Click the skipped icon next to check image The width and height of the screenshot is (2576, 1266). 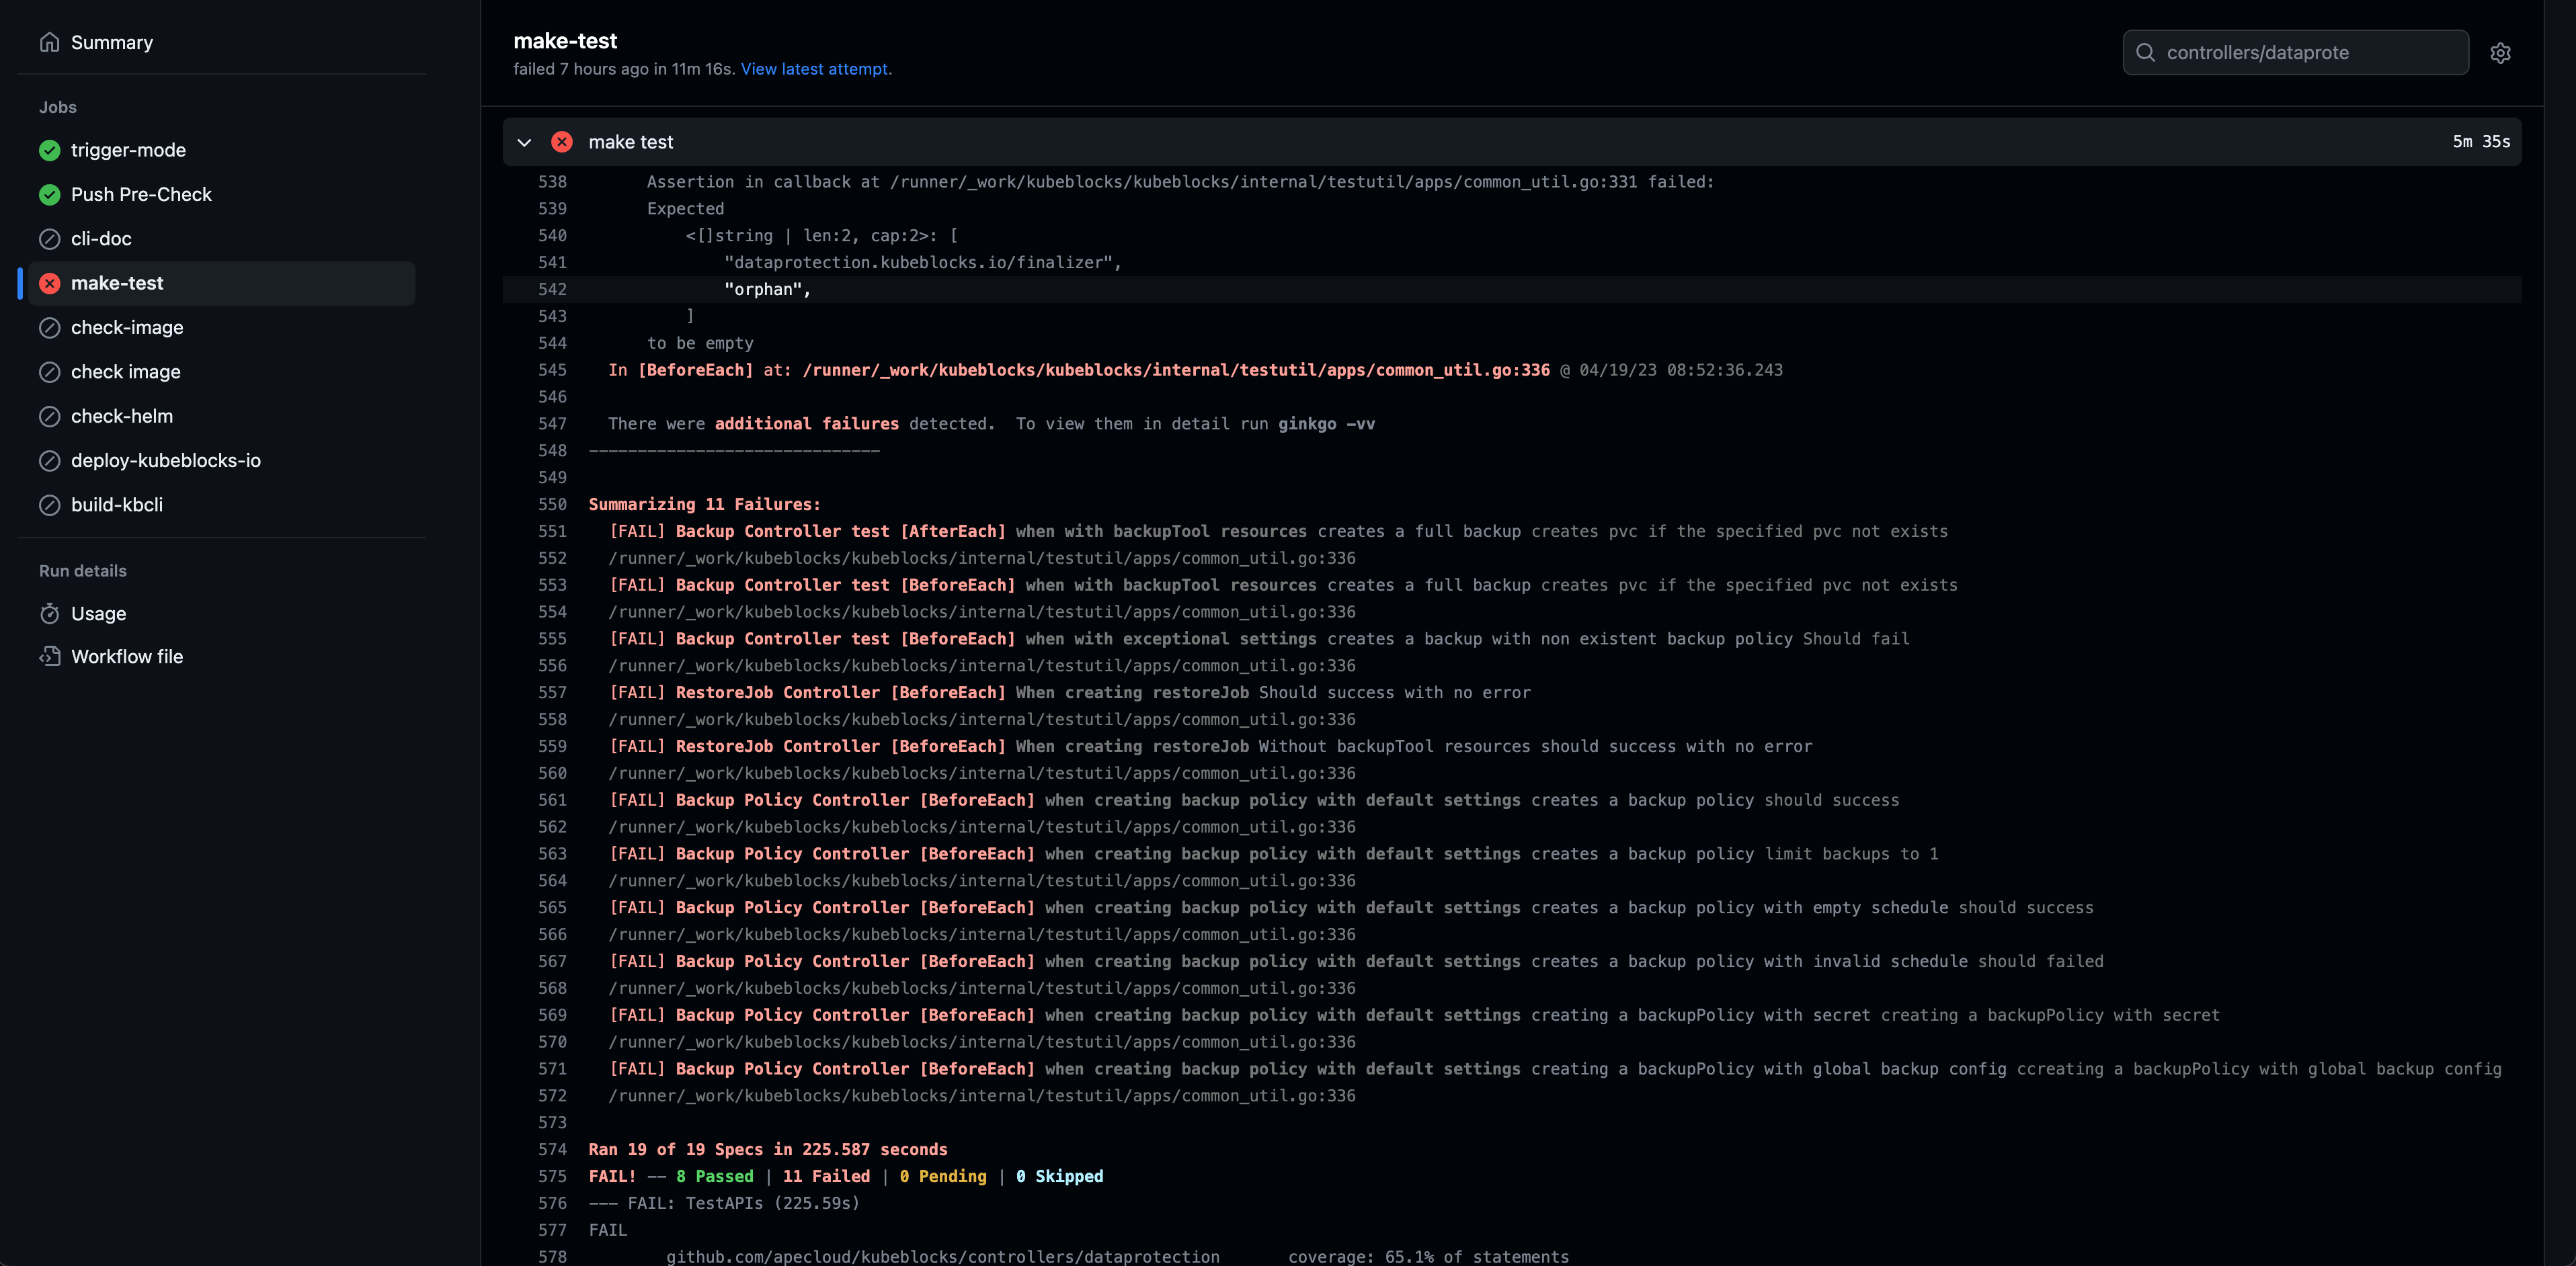(49, 372)
